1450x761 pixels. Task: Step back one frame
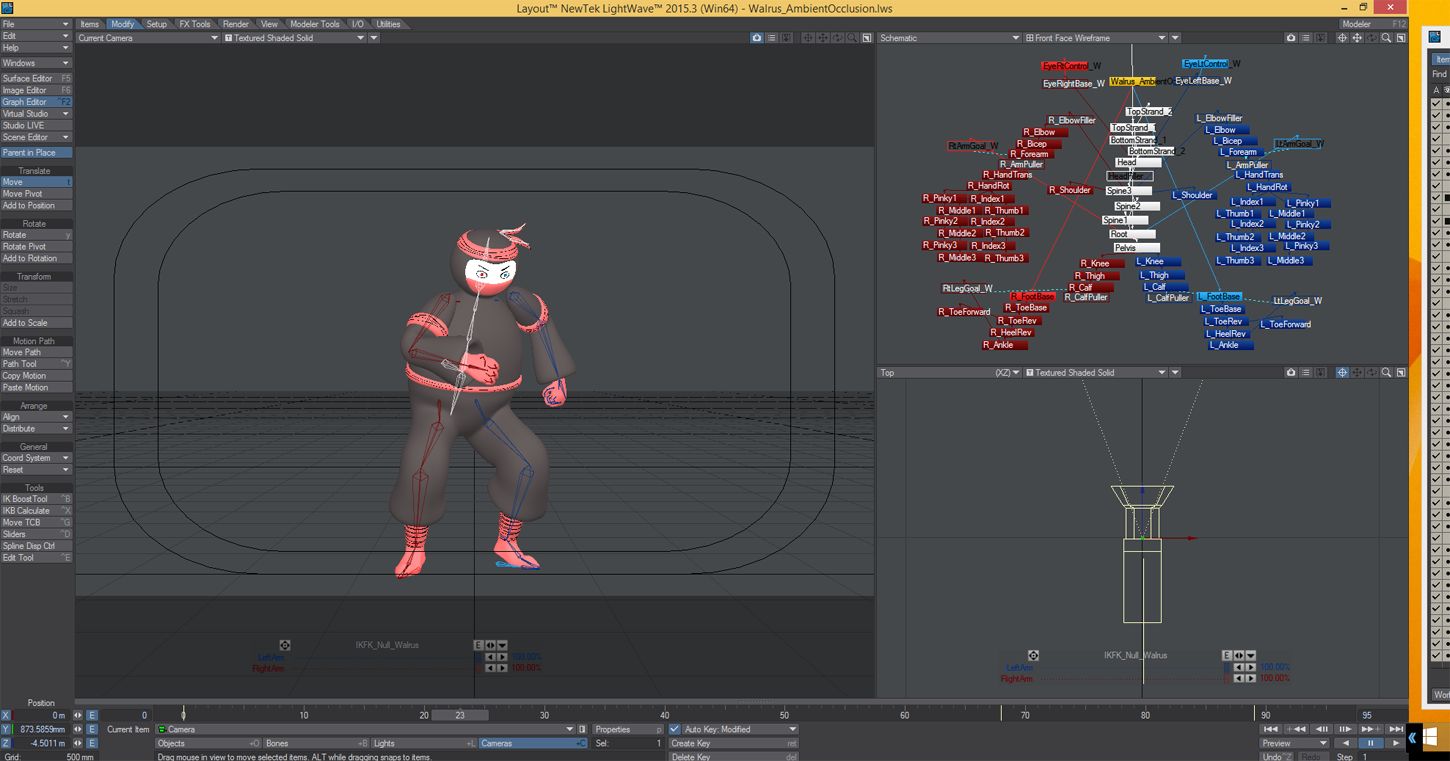coord(1321,729)
